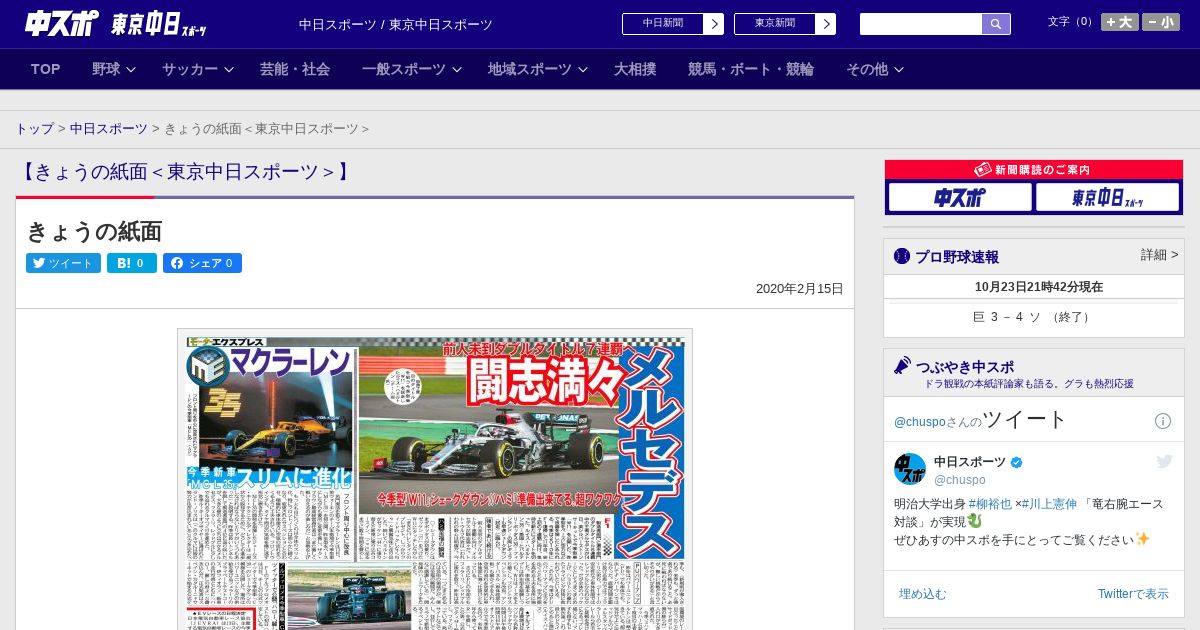Screen dimensions: 1200x630
Task: Open the 競馬・ボート・競輪 menu item
Action: (751, 69)
